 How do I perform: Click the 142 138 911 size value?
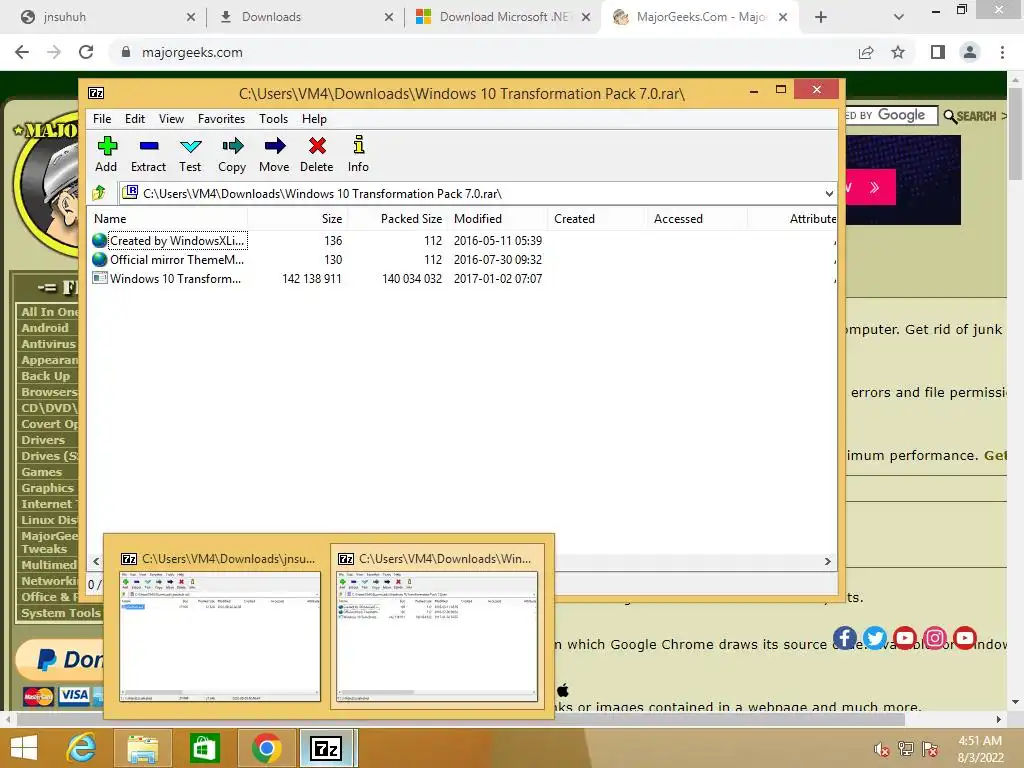[312, 278]
